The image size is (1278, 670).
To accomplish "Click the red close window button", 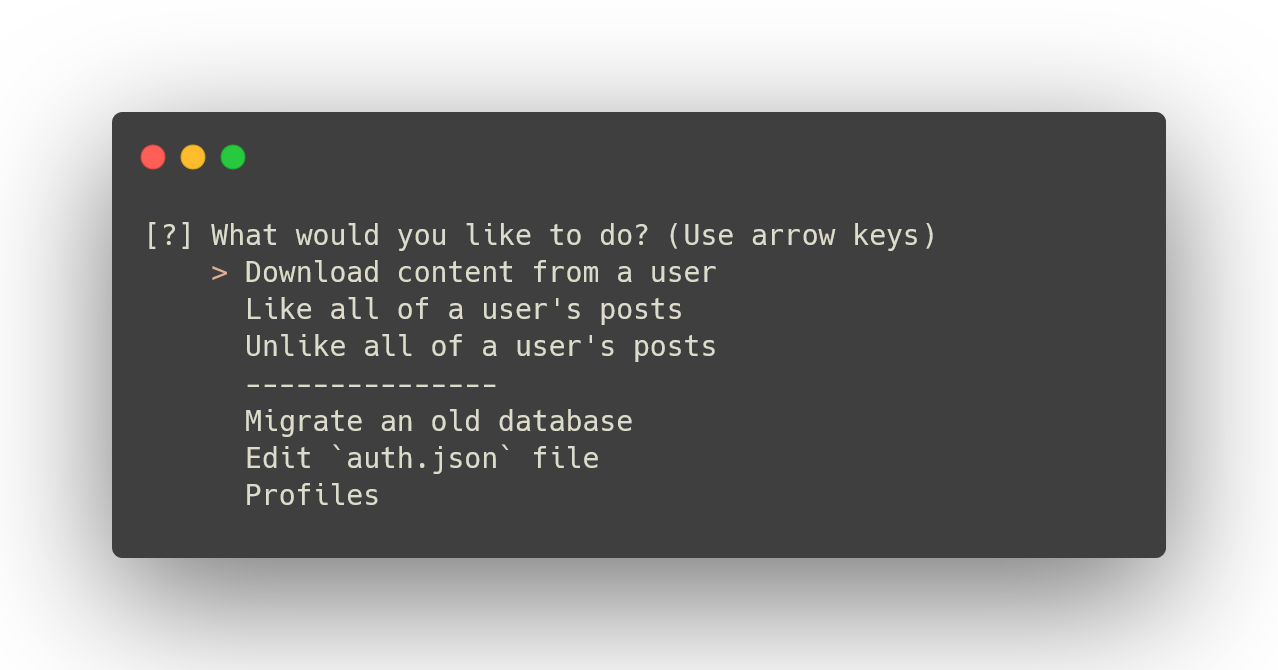I will (153, 157).
